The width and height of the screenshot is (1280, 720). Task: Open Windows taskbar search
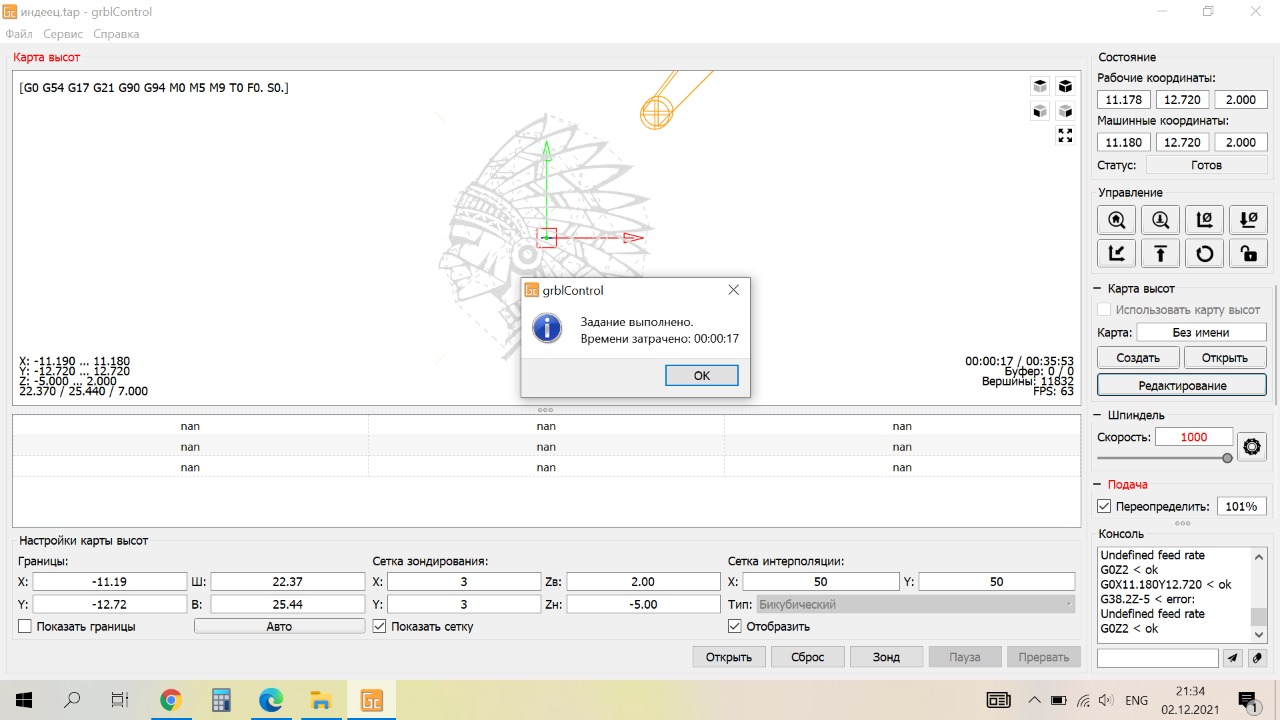click(72, 700)
